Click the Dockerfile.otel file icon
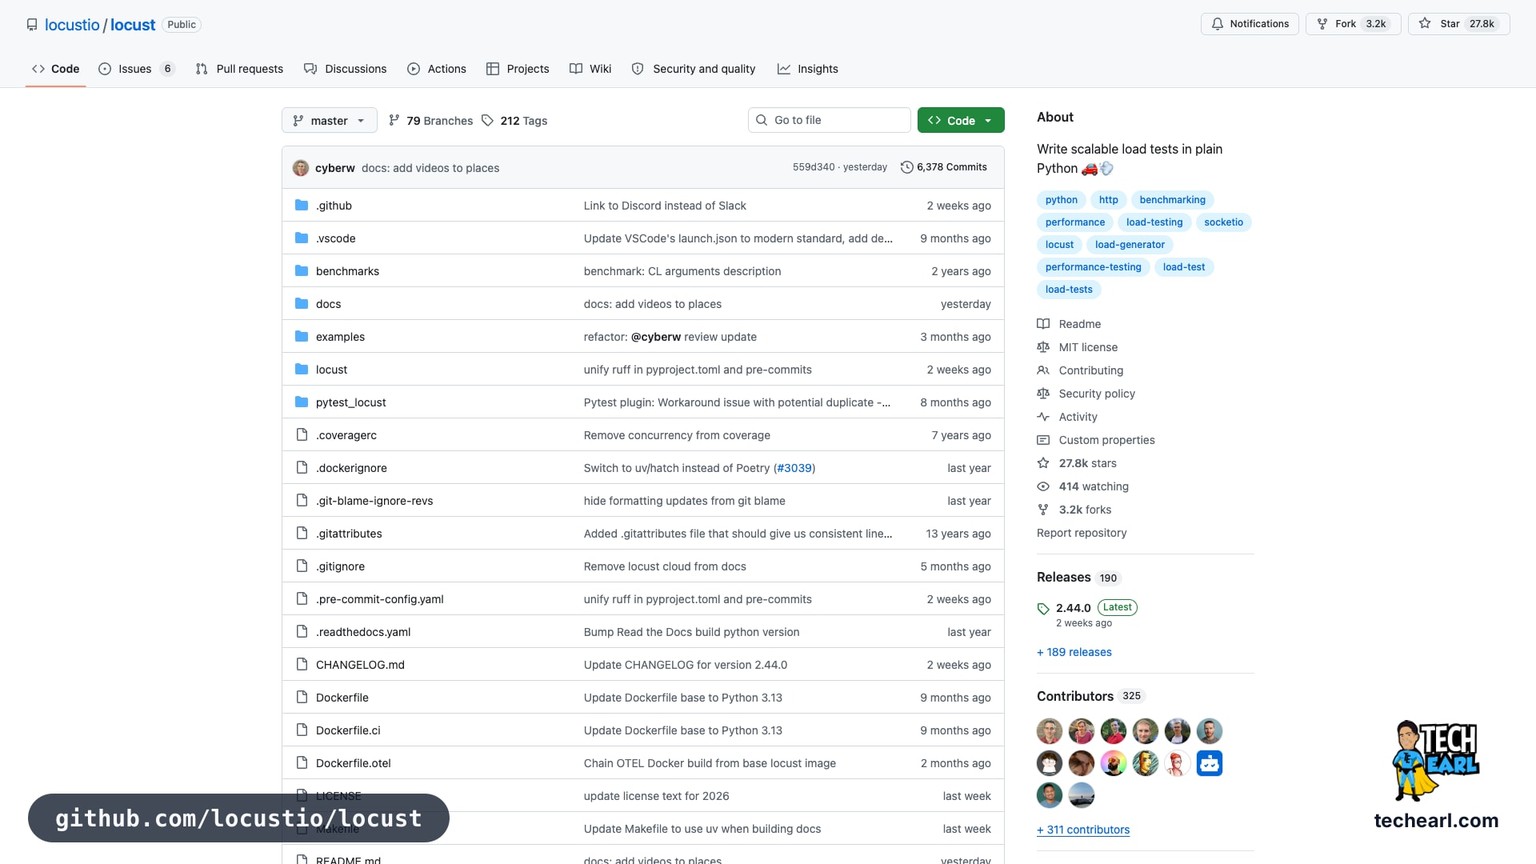Image resolution: width=1536 pixels, height=864 pixels. 302,763
